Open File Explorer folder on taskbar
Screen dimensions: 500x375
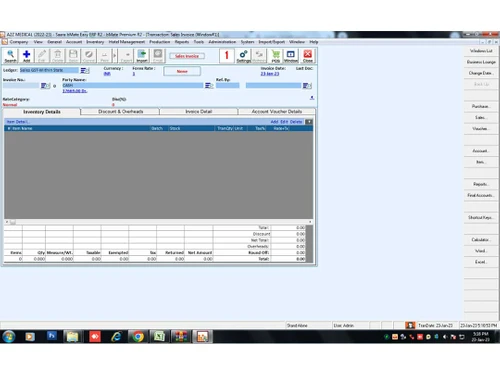tap(73, 337)
